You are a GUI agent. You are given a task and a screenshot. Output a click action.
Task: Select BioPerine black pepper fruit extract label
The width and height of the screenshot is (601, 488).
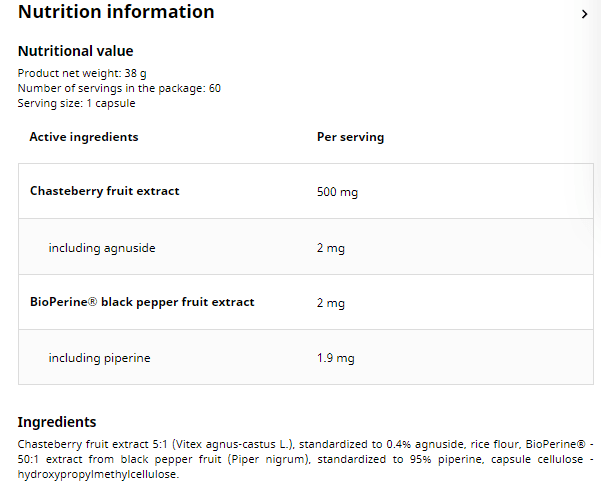coord(142,302)
